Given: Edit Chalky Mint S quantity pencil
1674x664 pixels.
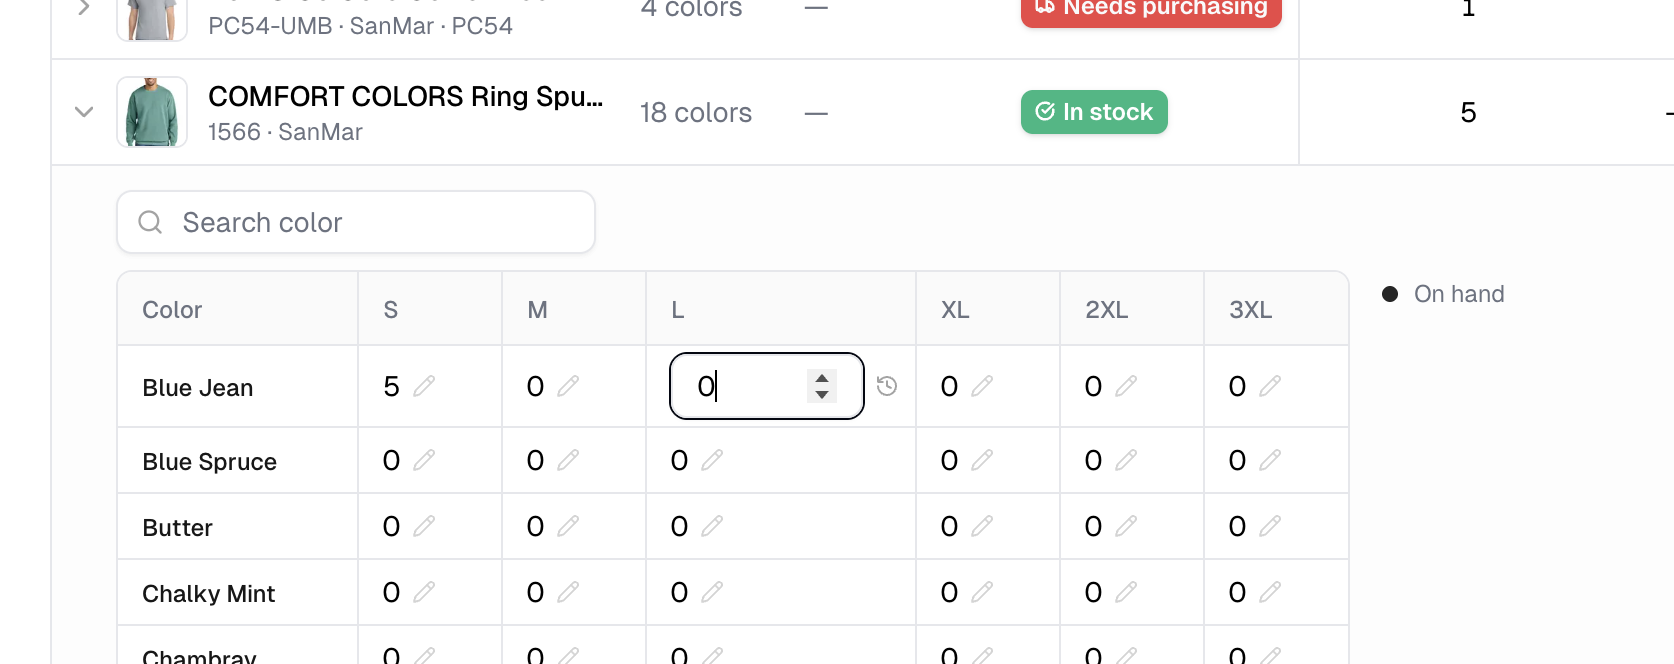Looking at the screenshot, I should click(424, 592).
